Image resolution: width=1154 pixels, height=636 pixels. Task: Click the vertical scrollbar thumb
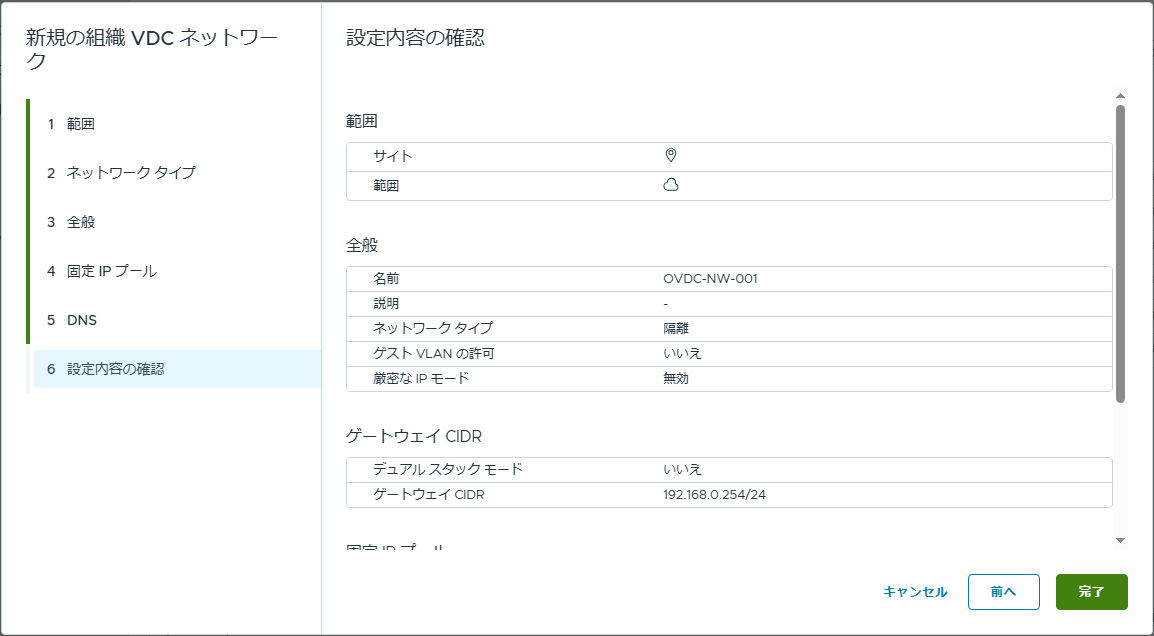click(1120, 254)
